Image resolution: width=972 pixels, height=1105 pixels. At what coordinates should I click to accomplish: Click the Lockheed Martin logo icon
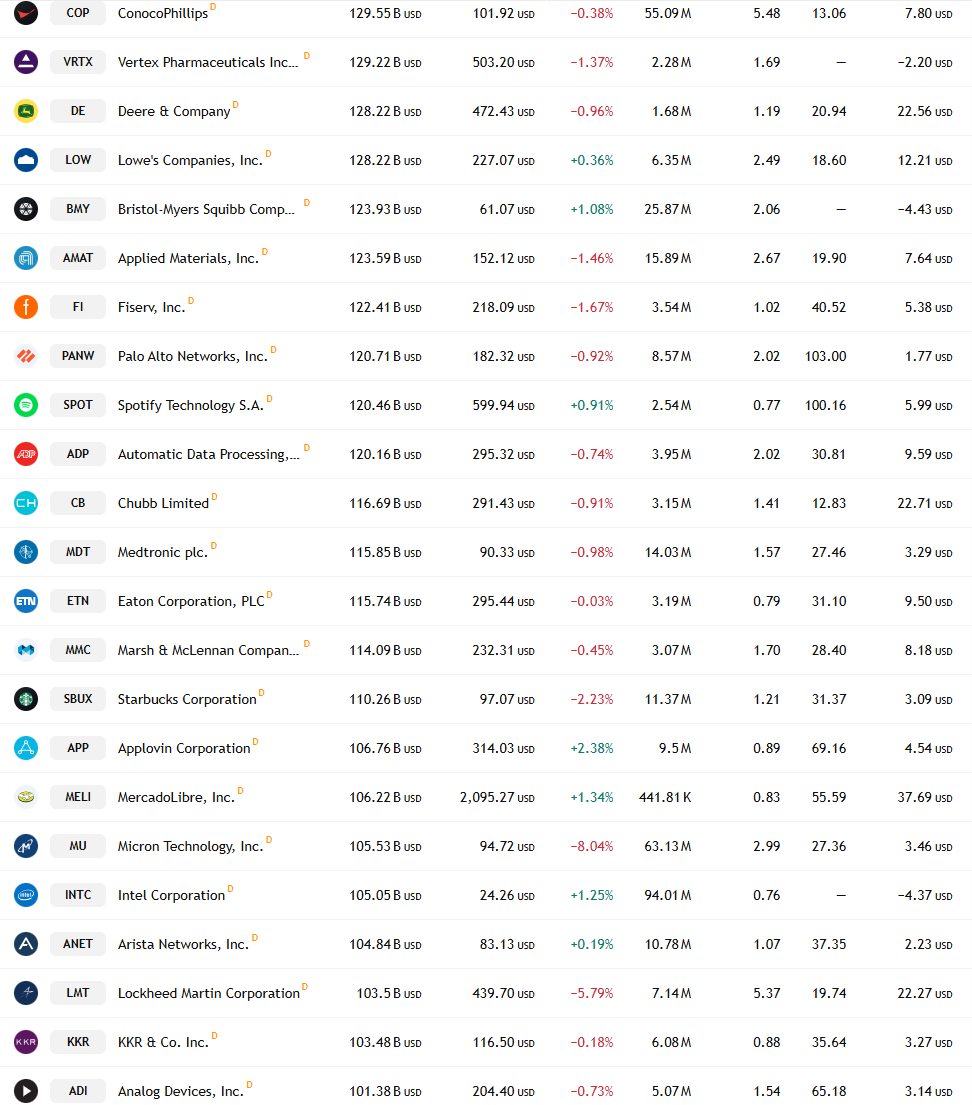coord(26,992)
